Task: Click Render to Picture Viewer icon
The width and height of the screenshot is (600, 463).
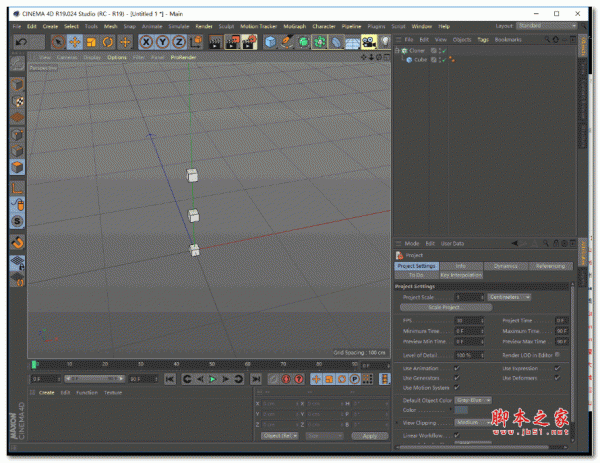Action: click(232, 42)
